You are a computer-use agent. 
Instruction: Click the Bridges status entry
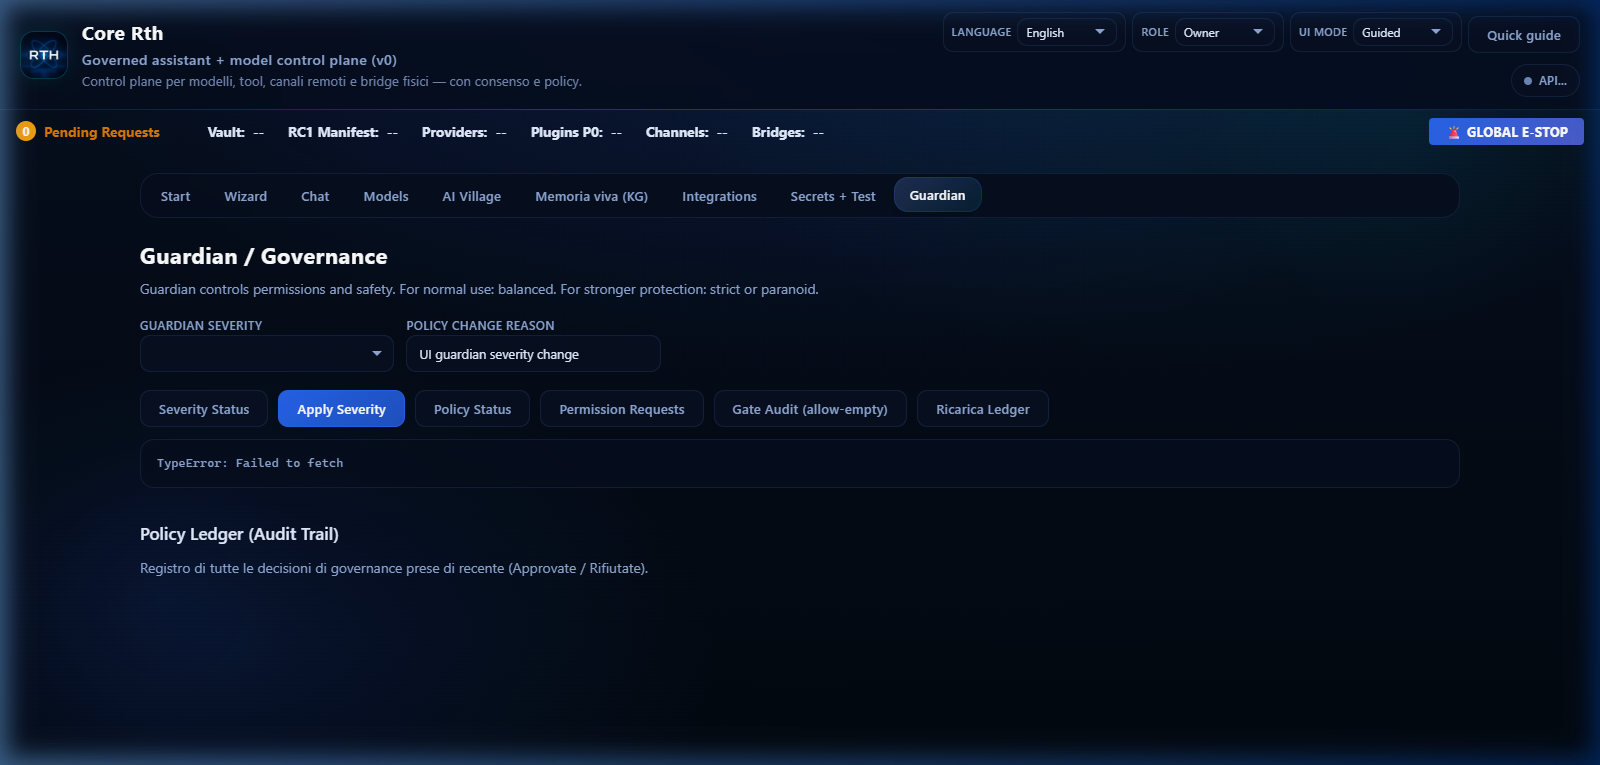click(x=788, y=132)
